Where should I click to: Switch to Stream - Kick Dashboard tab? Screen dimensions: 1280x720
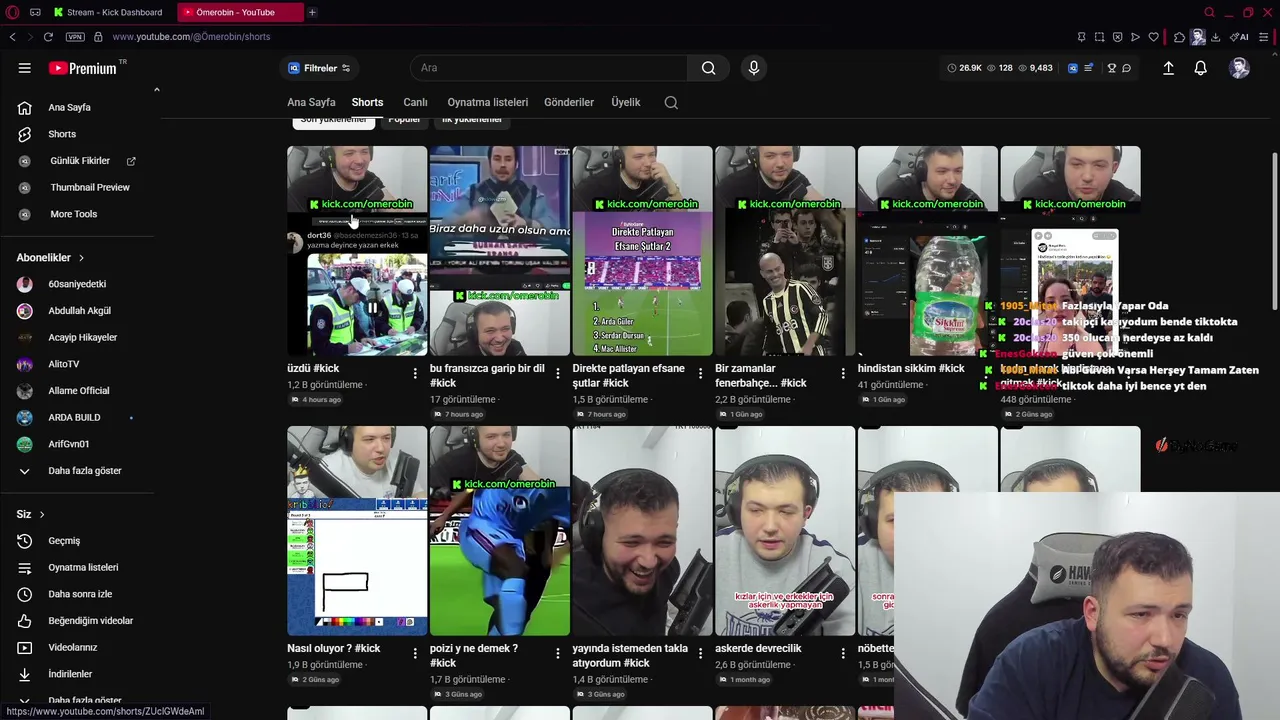pos(108,12)
